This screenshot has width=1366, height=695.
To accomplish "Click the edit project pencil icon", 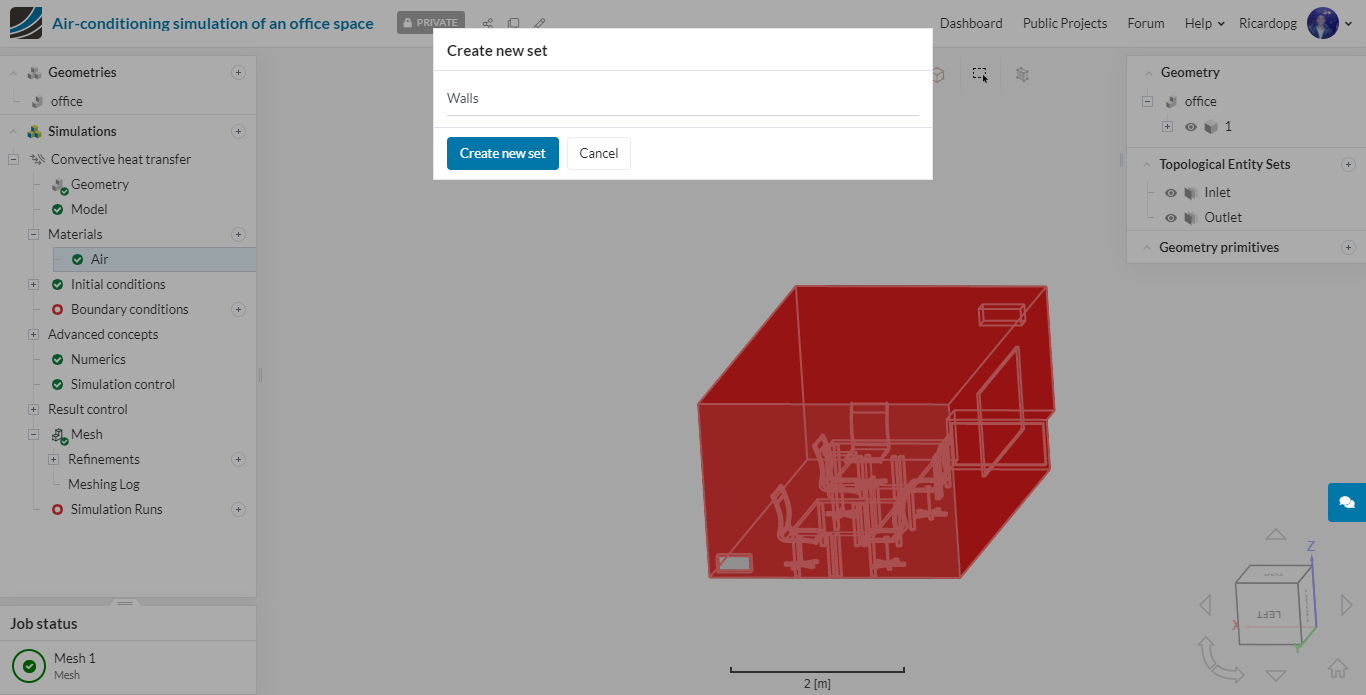I will coord(539,23).
